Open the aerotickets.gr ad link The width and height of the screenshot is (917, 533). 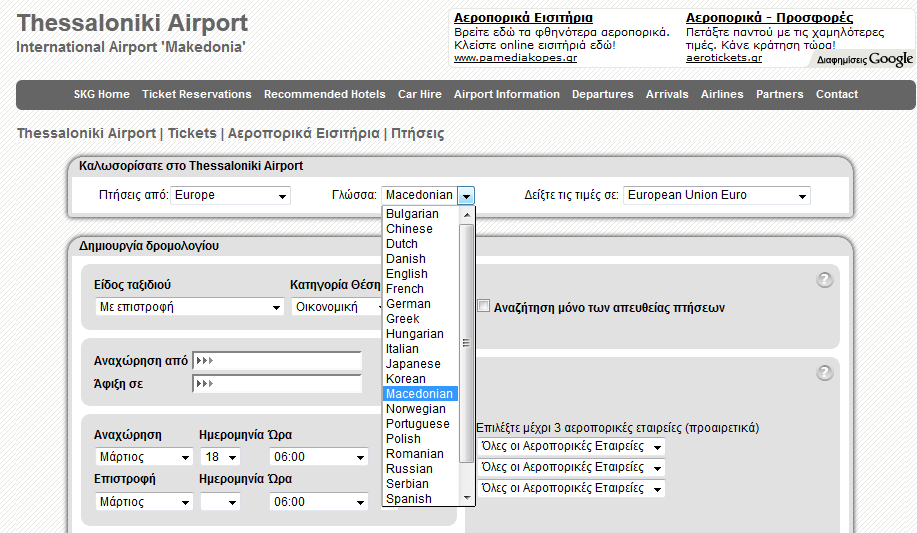[723, 58]
